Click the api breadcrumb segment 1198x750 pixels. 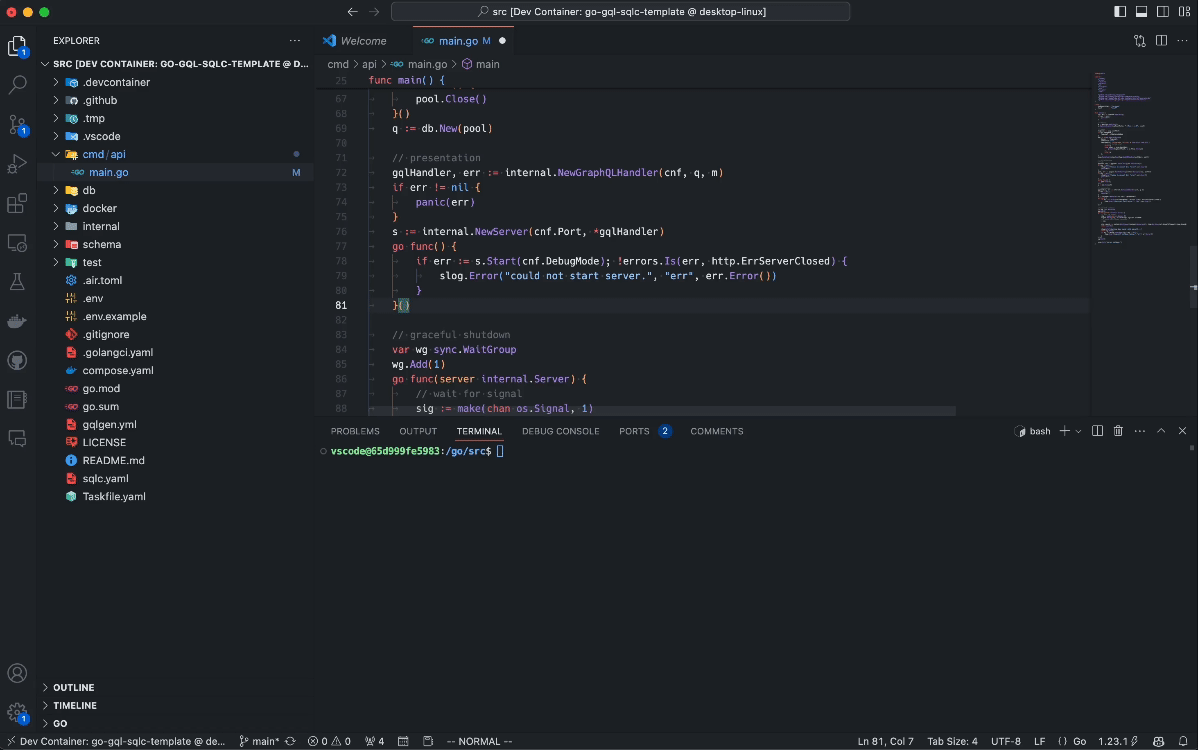coord(369,64)
